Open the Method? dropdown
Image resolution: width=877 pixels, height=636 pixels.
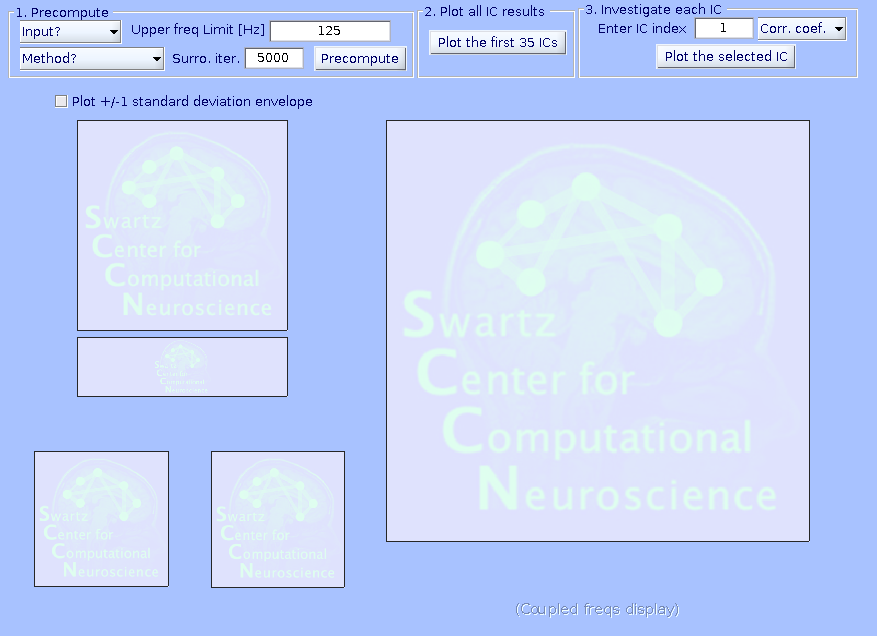[92, 58]
